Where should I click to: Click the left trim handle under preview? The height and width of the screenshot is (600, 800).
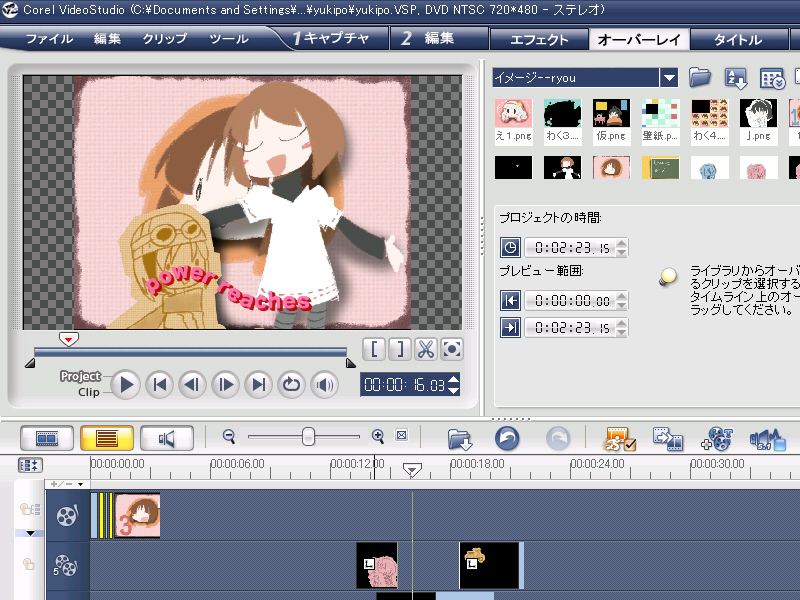(x=30, y=363)
